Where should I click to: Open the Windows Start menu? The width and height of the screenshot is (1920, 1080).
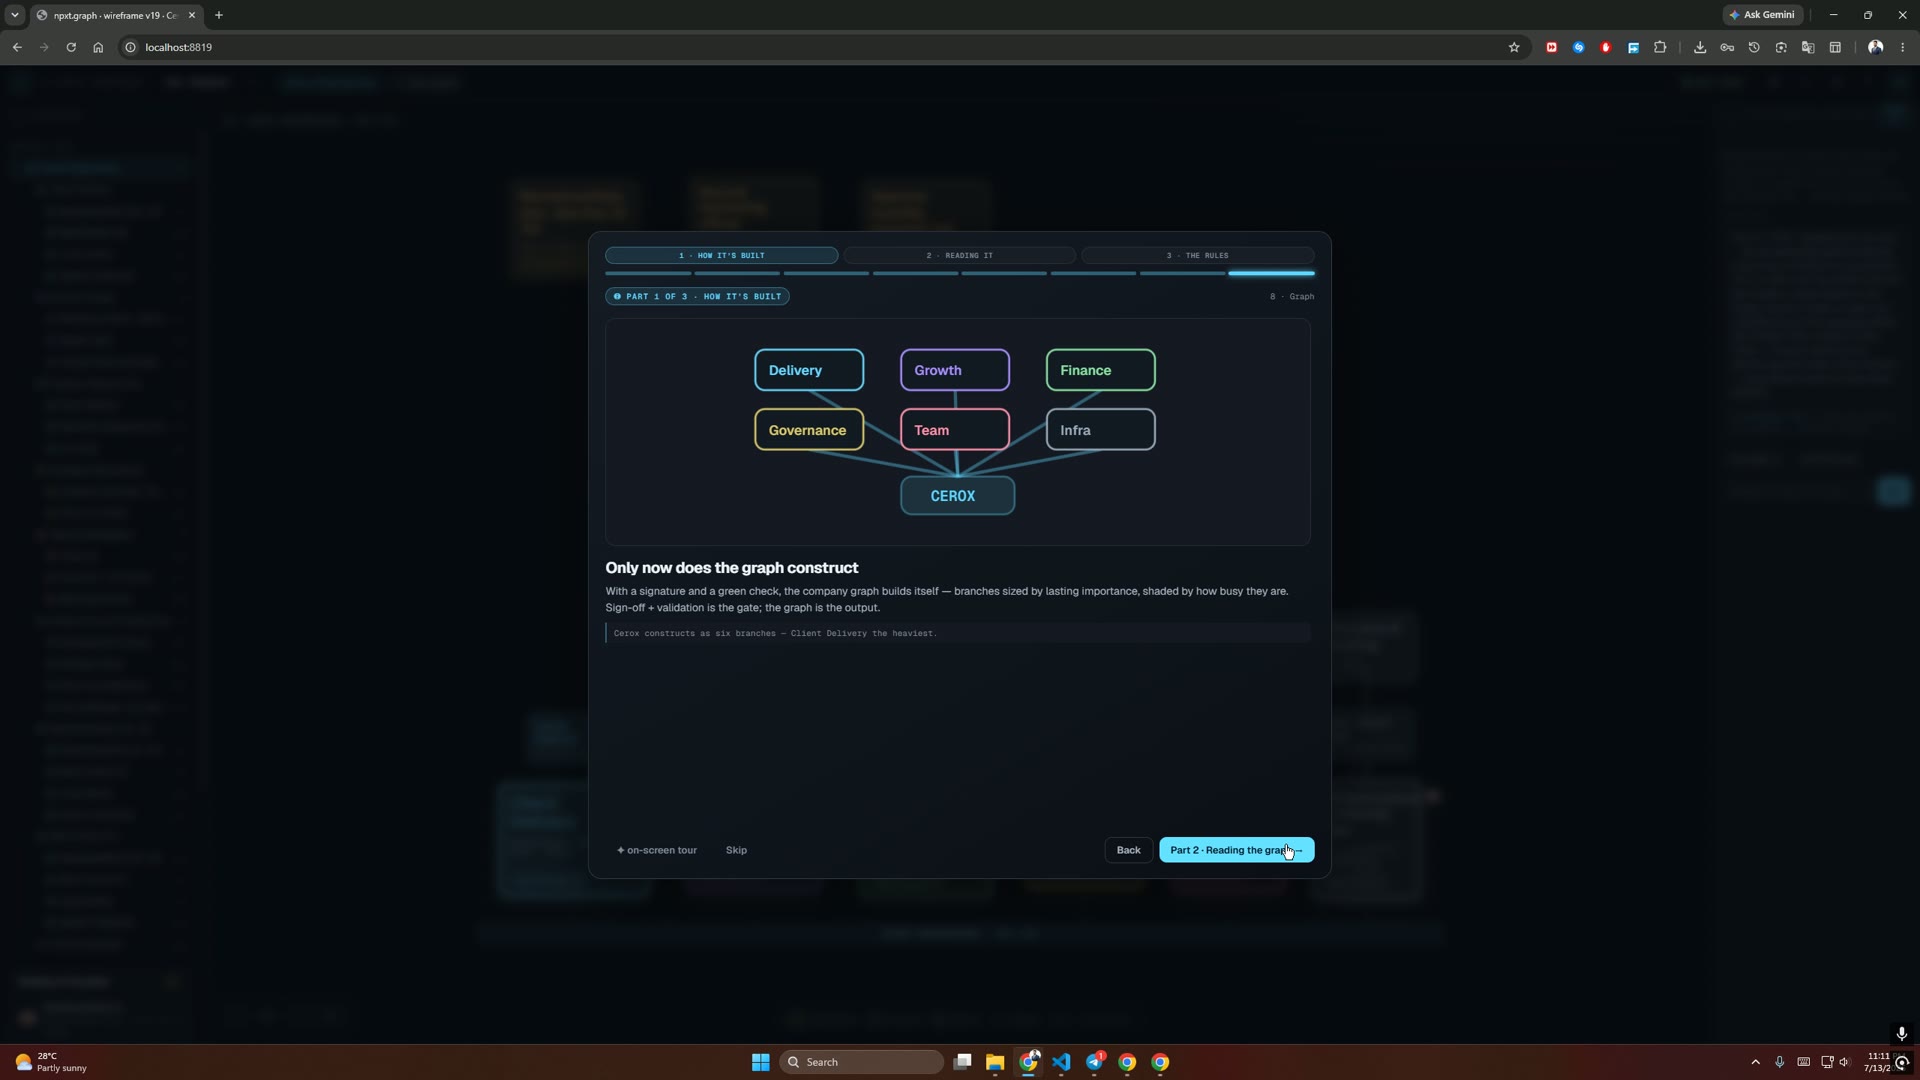coord(760,1062)
